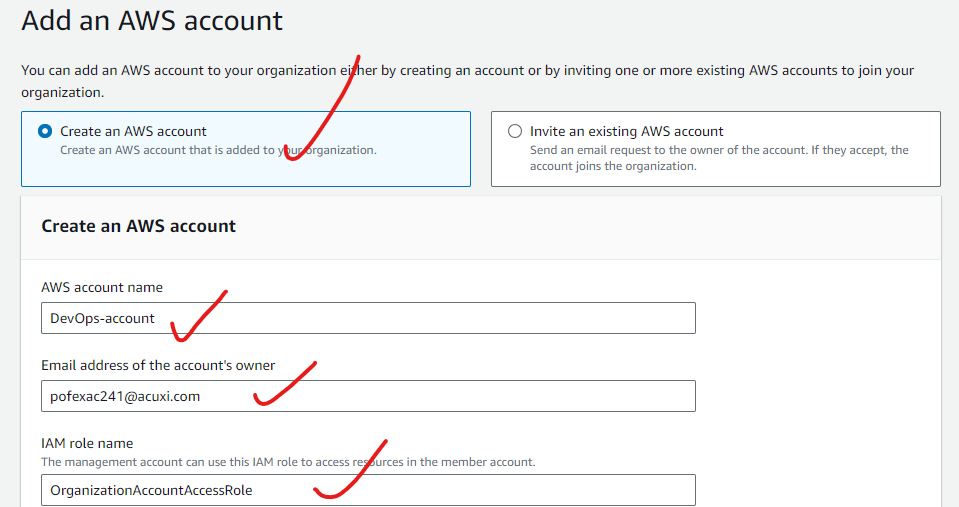Screen dimensions: 959x507
Task: Select the Create an AWS account radio button
Action: [x=45, y=131]
